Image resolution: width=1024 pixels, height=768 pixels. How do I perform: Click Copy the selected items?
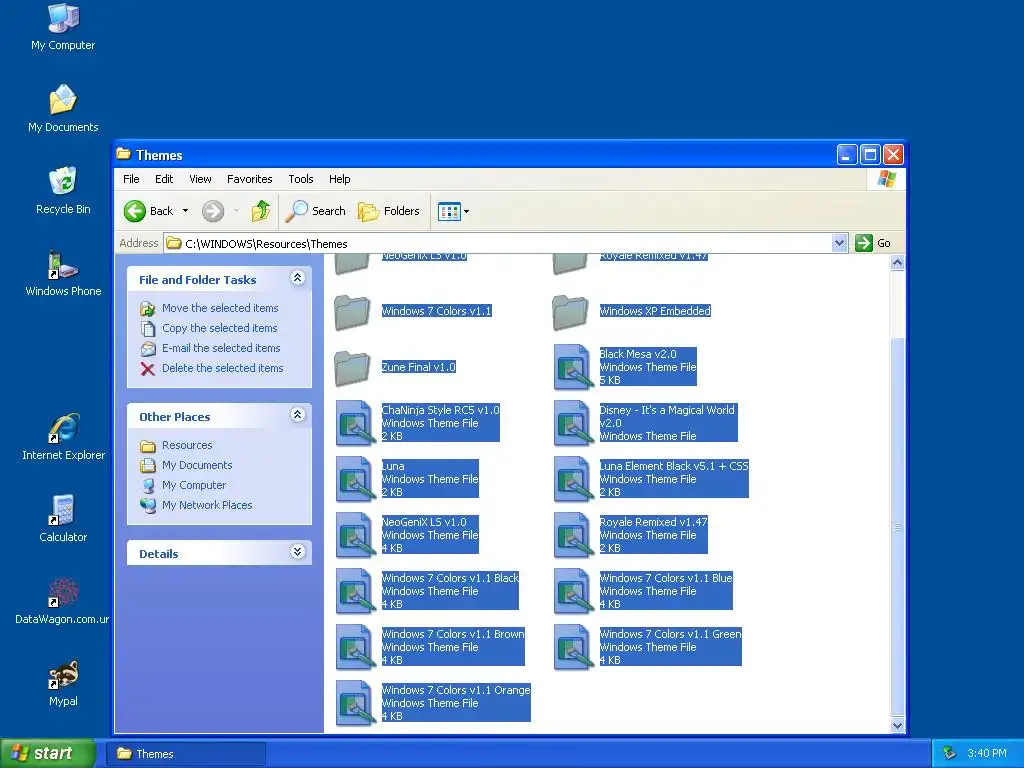(x=219, y=328)
